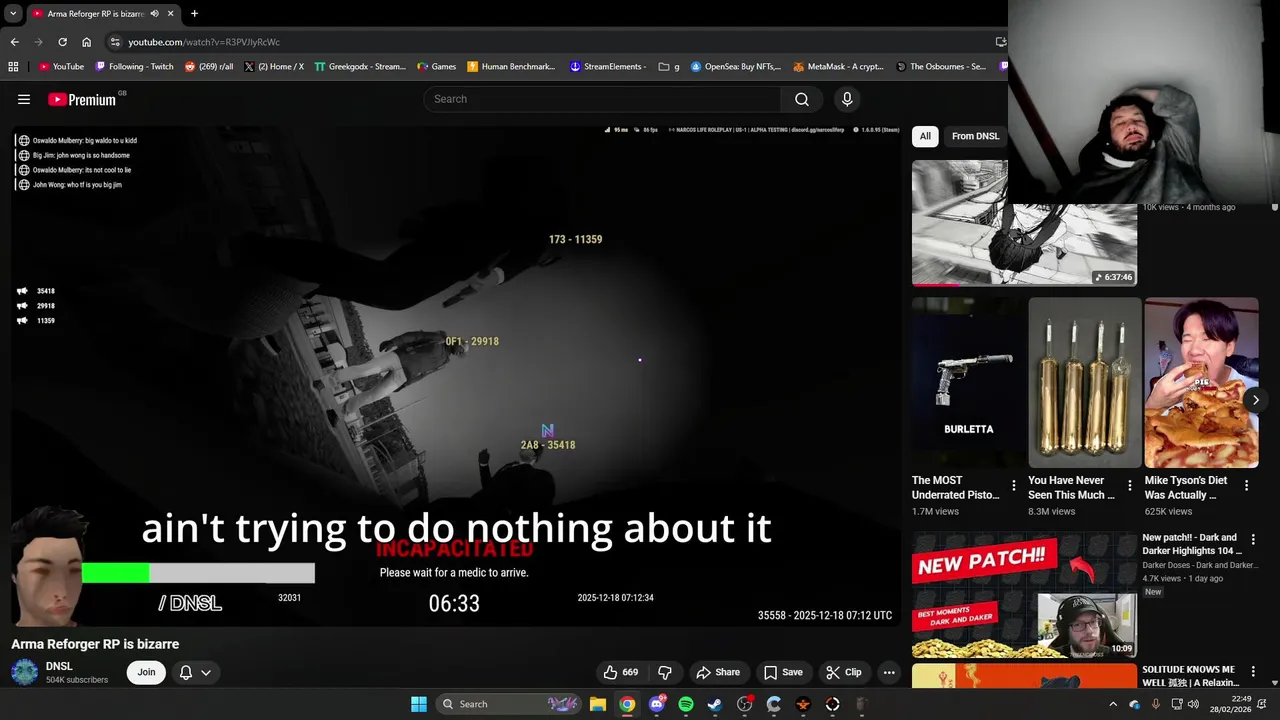This screenshot has height=720, width=1280.
Task: Open Human Benchmark bookmark
Action: 511,67
